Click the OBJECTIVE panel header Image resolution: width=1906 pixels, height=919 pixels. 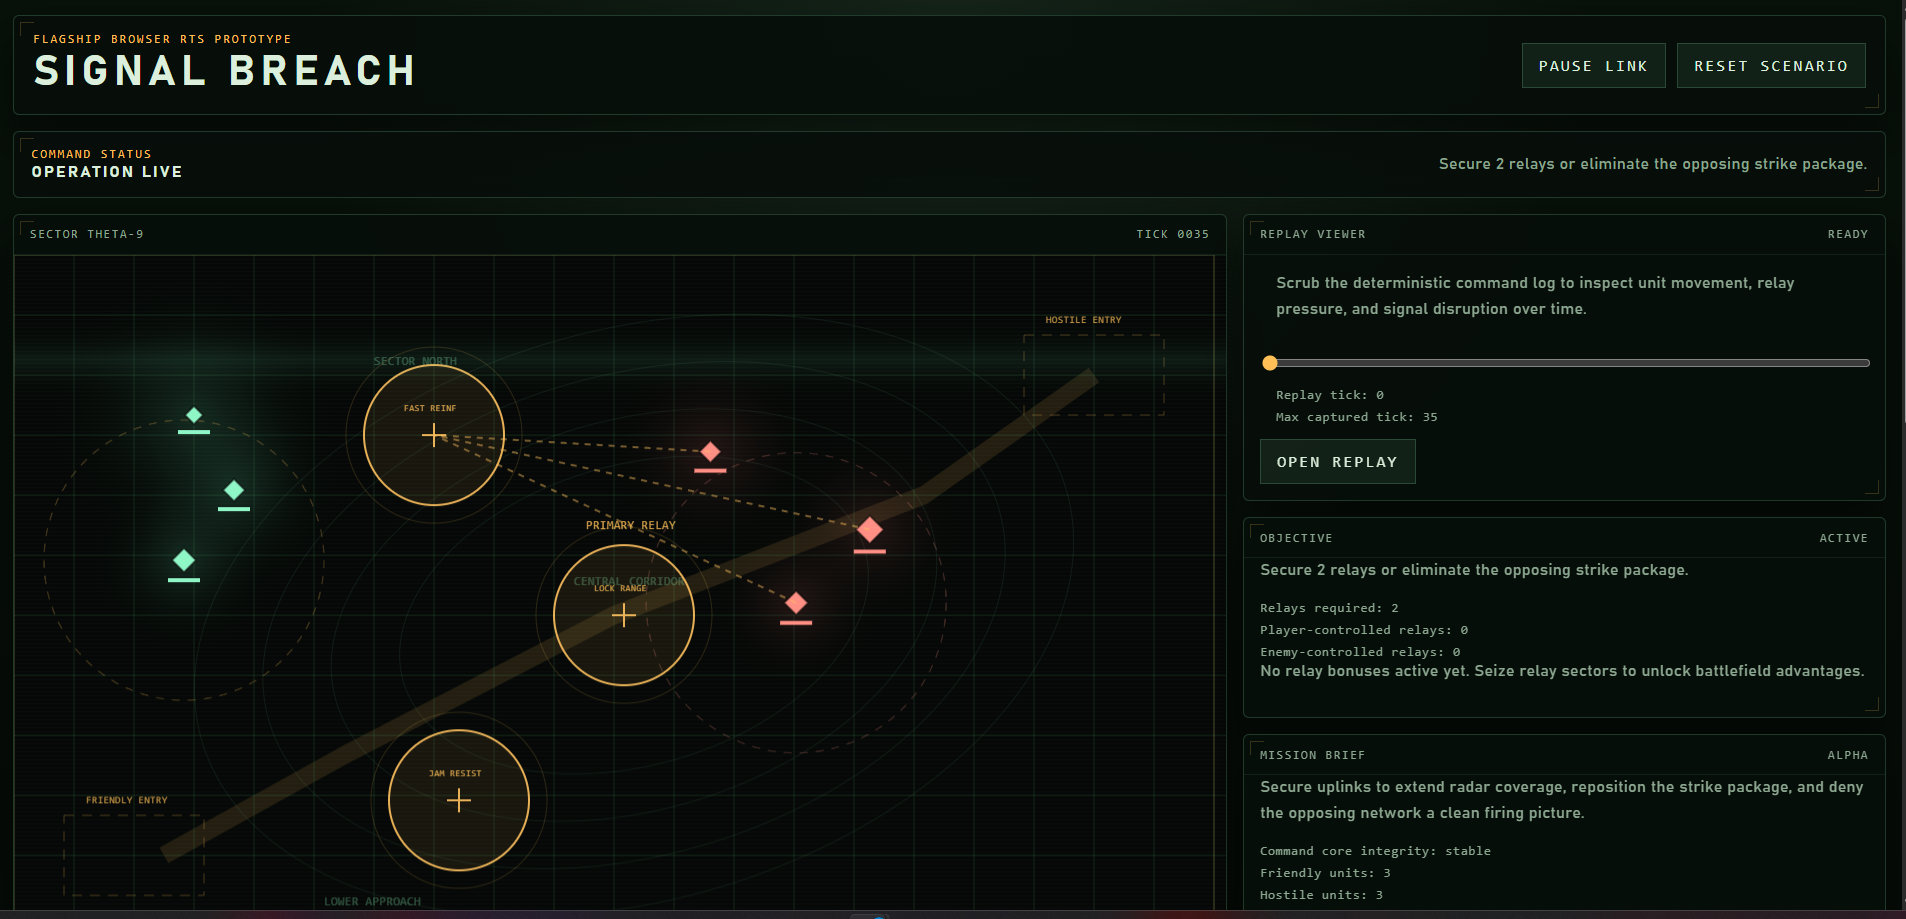click(1296, 538)
